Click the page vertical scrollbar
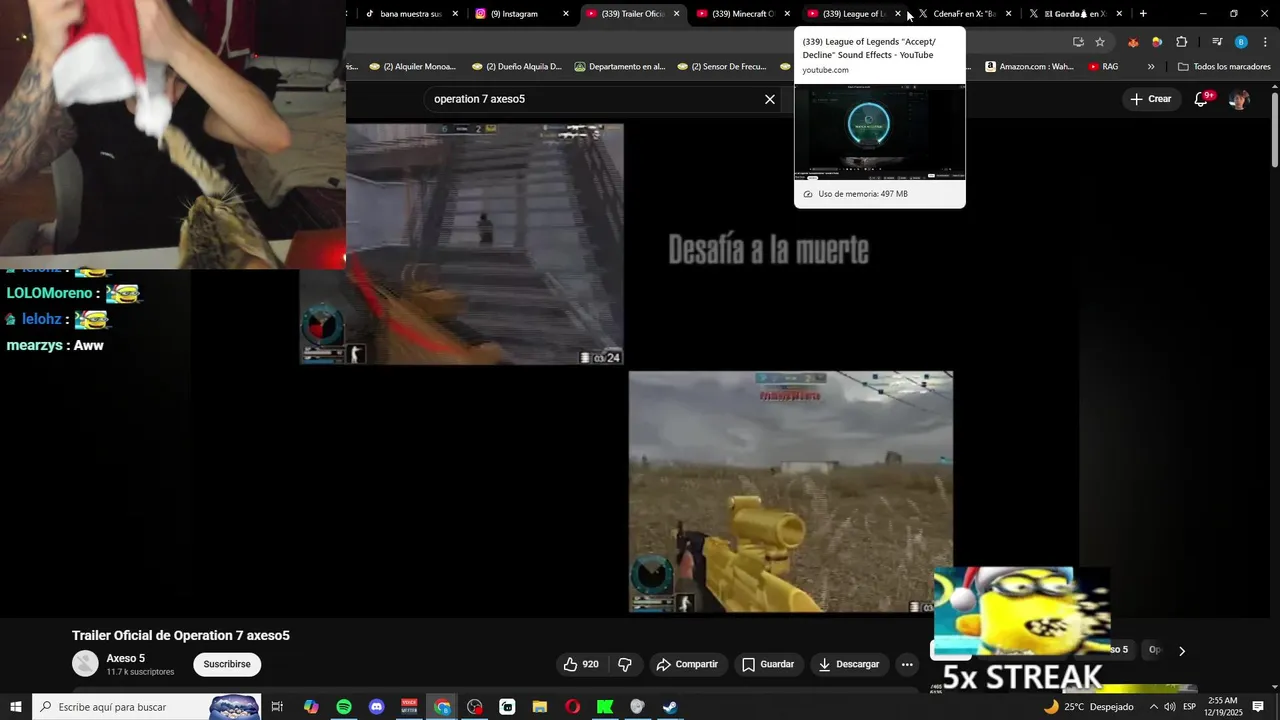Screen dimensions: 1280x720 [x=1274, y=129]
